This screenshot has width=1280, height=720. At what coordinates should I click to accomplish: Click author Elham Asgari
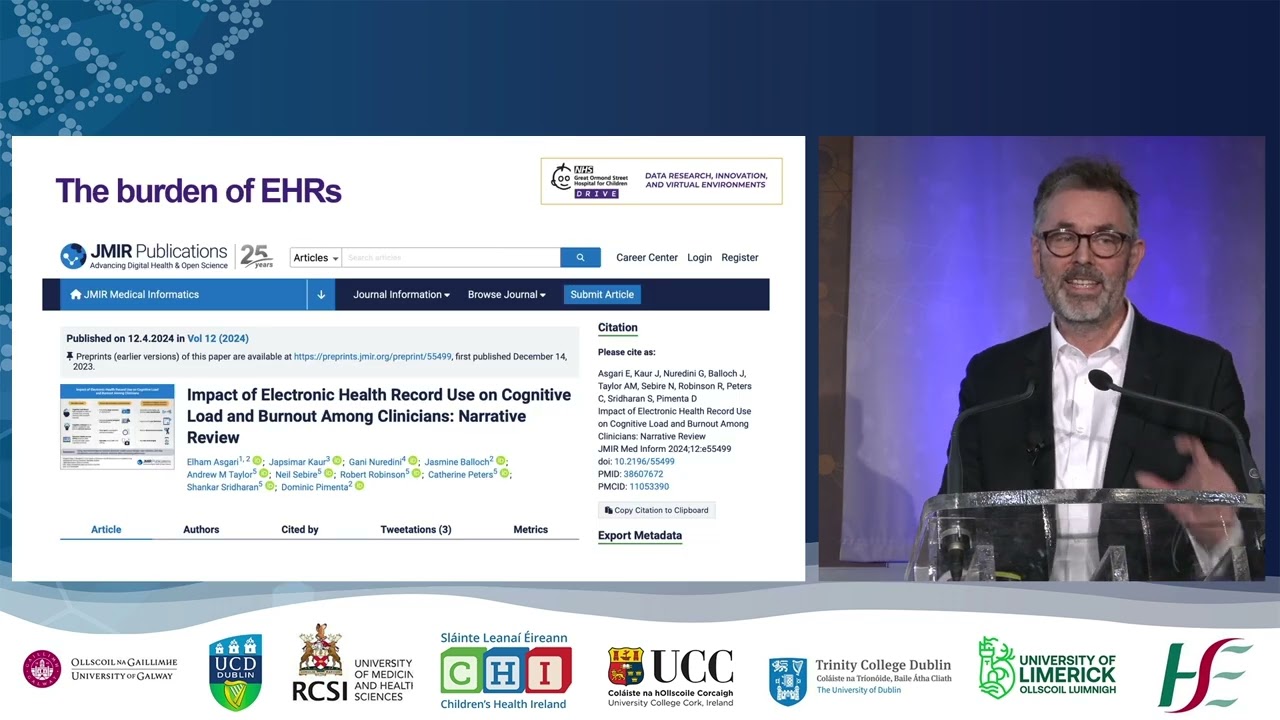point(213,462)
